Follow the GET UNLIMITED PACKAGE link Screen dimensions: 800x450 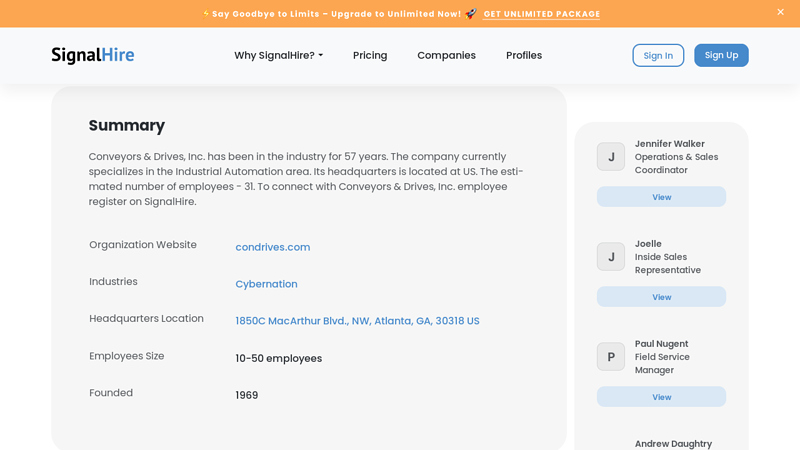pos(541,14)
